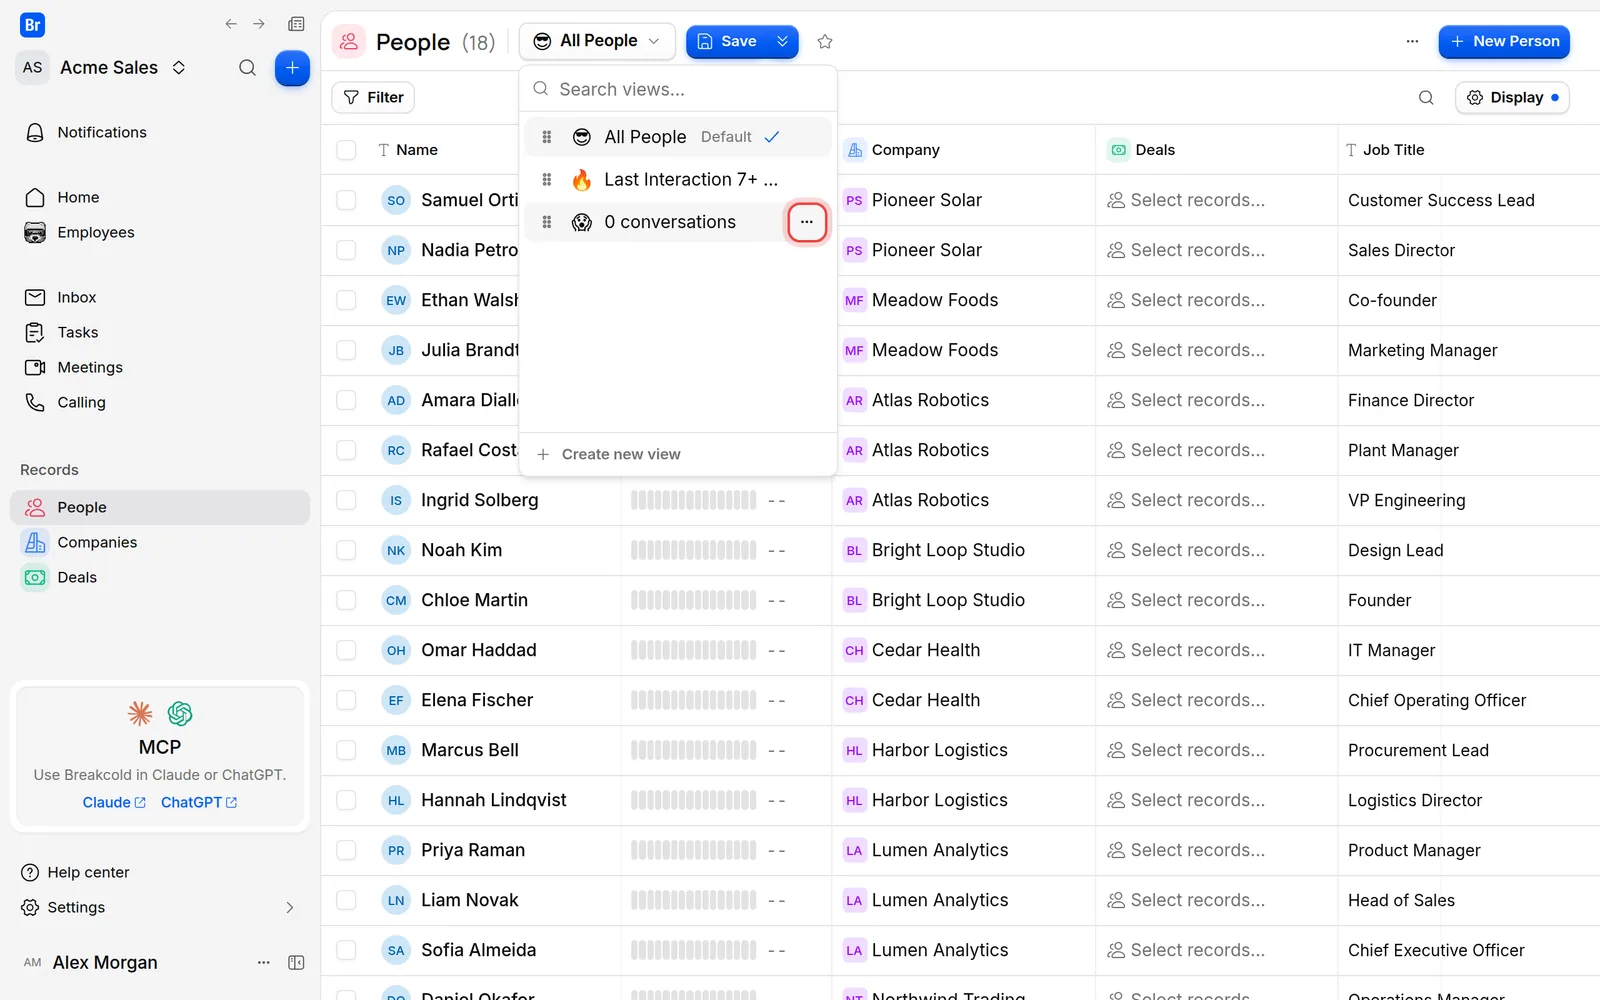Select the Samuel Ortiz row checkbox
The width and height of the screenshot is (1600, 1000).
[x=347, y=200]
